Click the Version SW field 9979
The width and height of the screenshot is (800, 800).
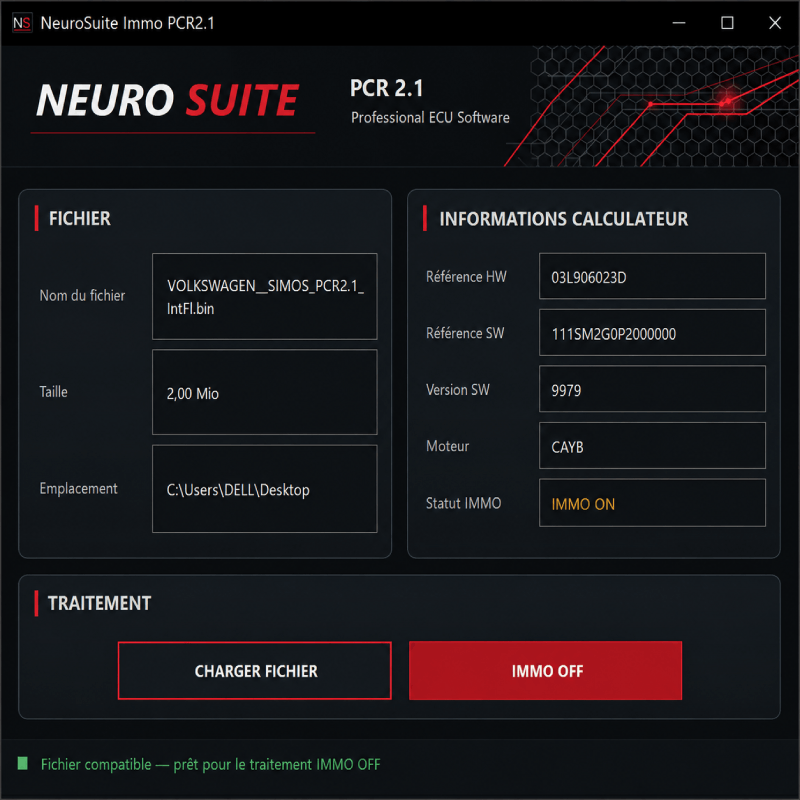click(x=653, y=389)
